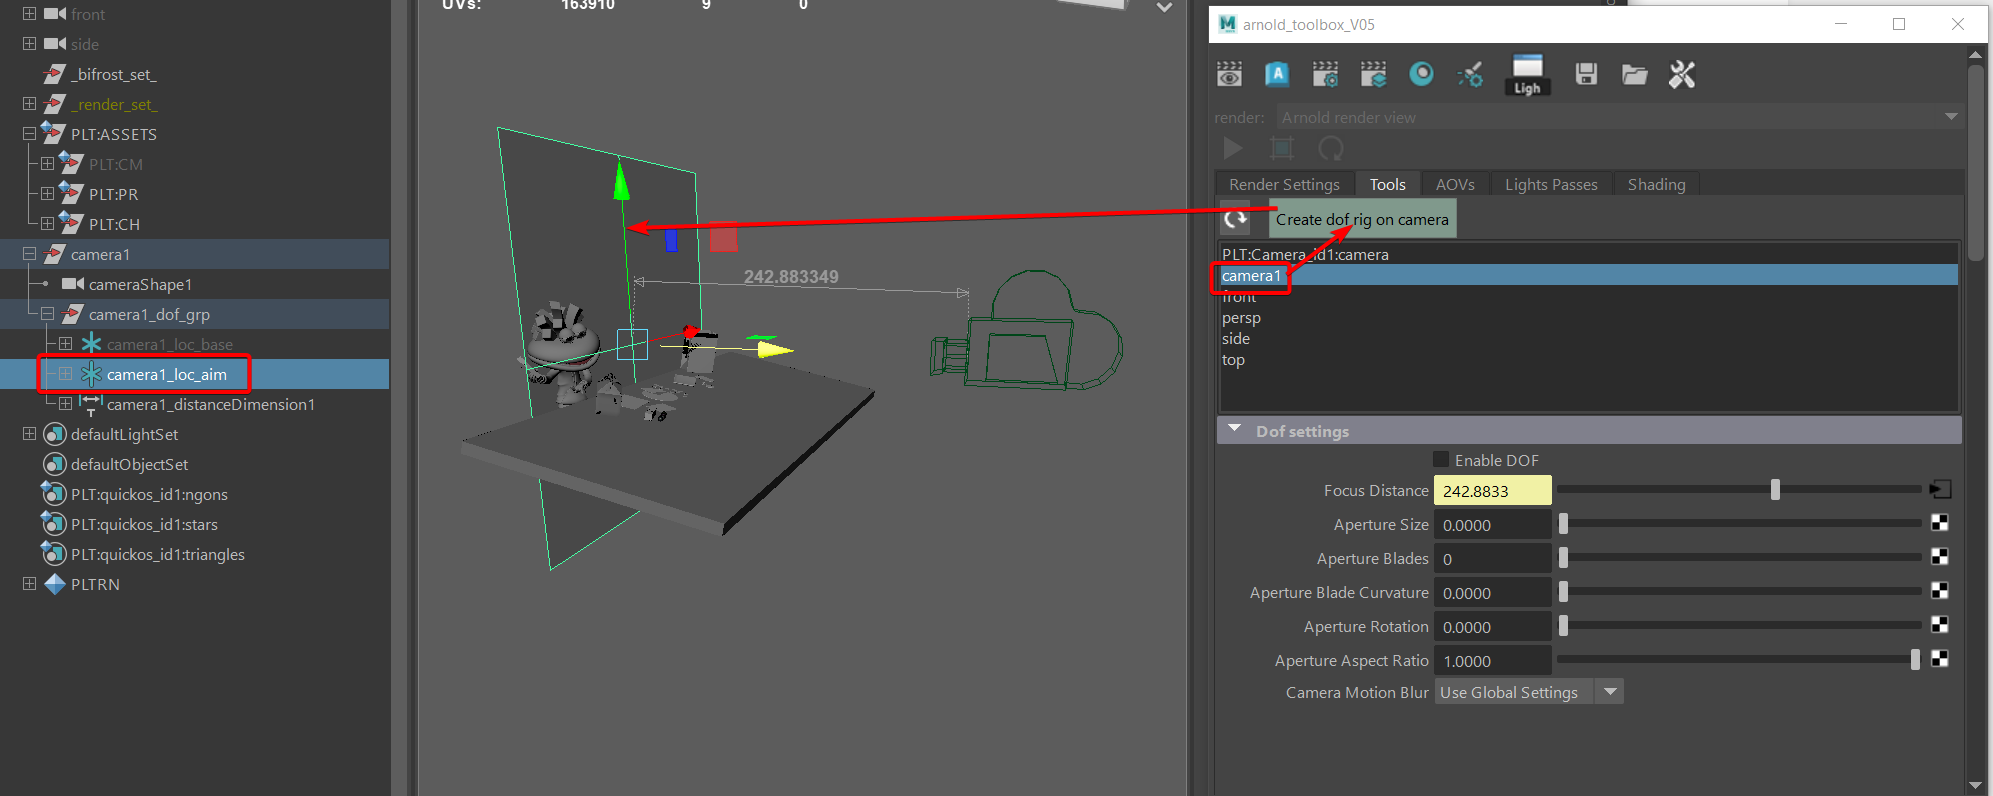Expand the _render_set_ node
The image size is (1993, 796).
tap(29, 104)
